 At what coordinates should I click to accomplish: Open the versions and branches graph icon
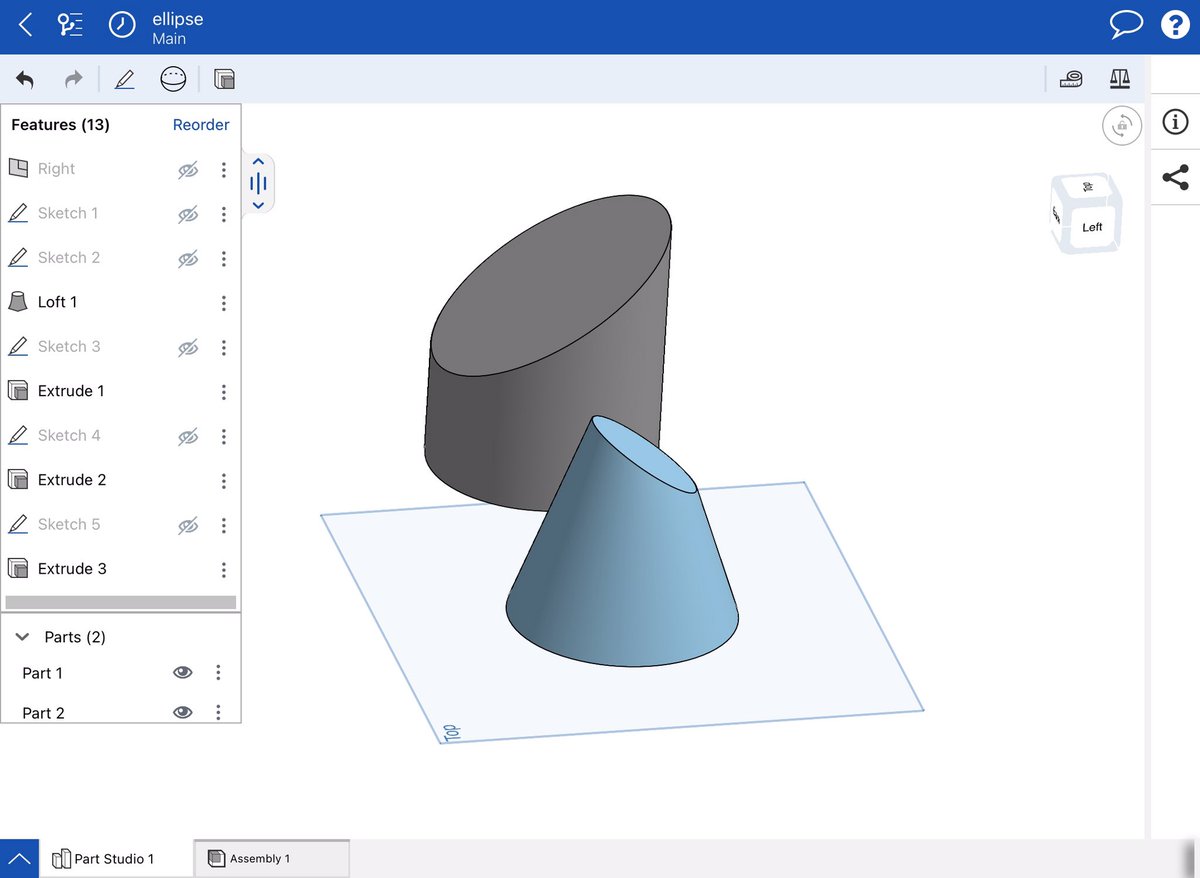point(71,25)
